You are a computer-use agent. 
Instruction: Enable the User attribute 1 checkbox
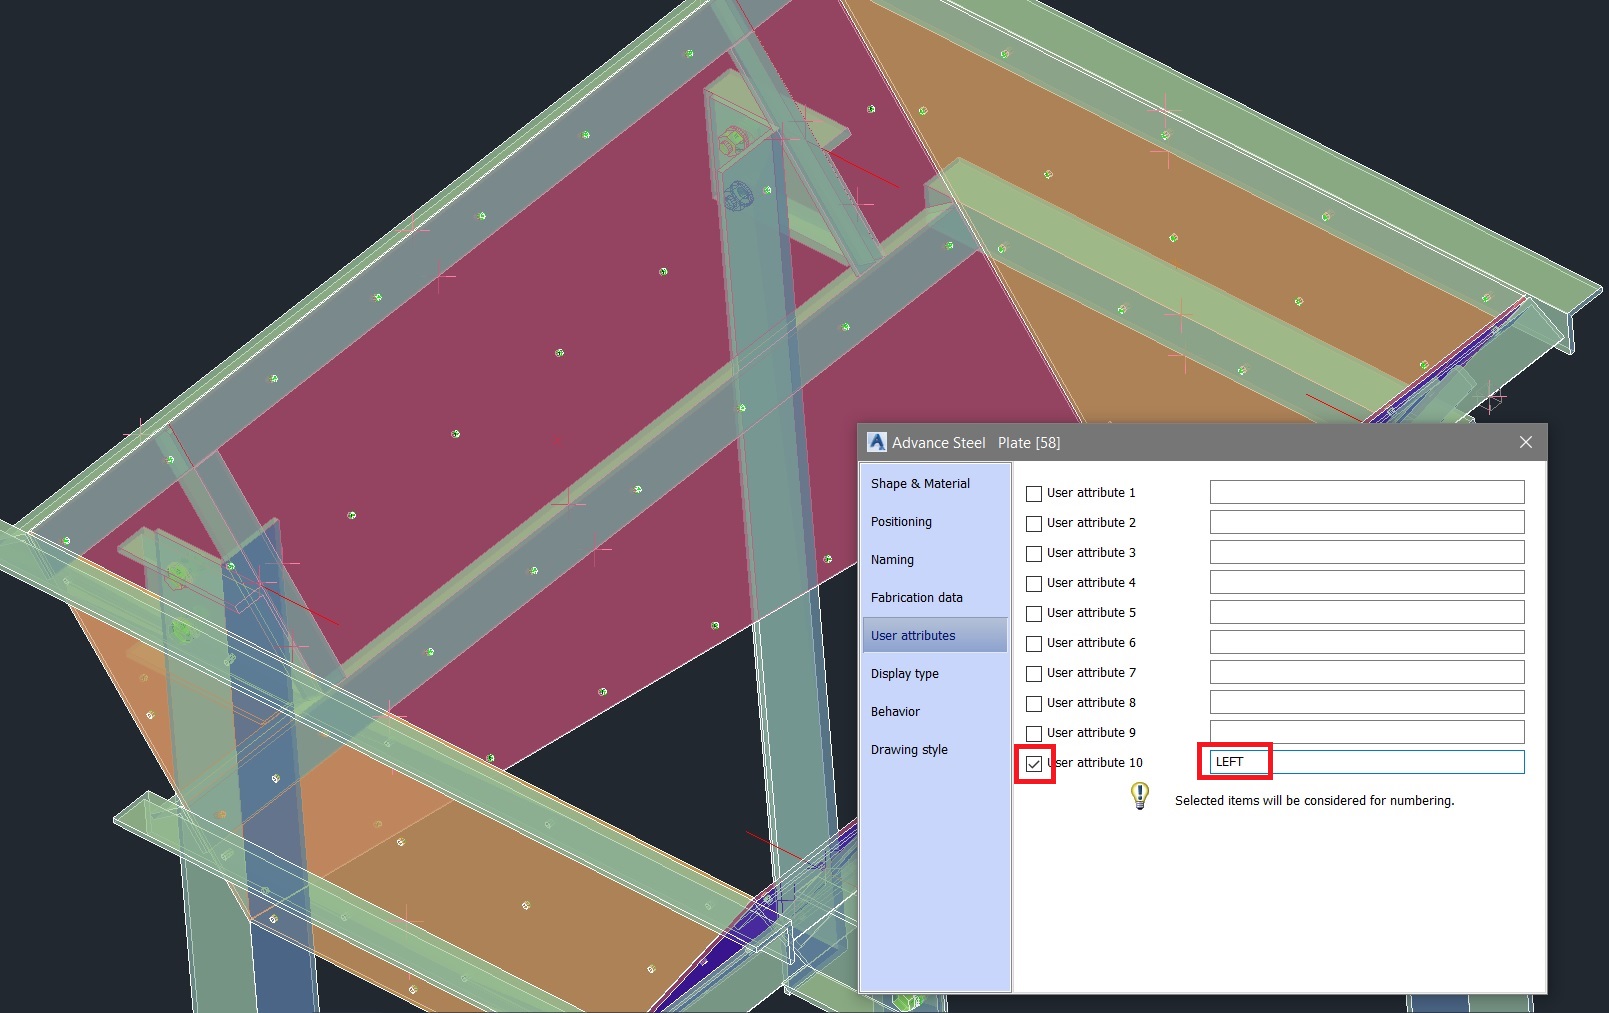click(x=1033, y=492)
